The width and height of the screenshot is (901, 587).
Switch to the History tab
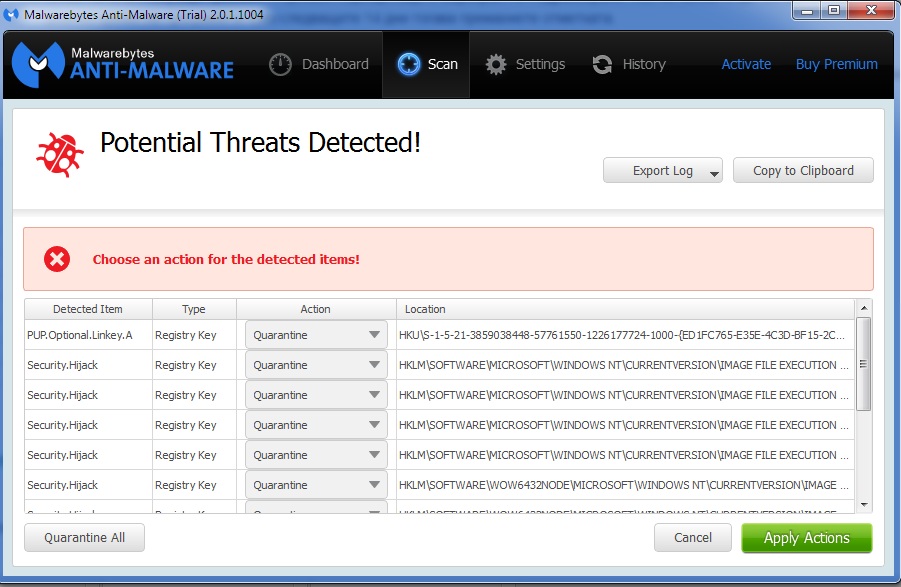tap(629, 64)
